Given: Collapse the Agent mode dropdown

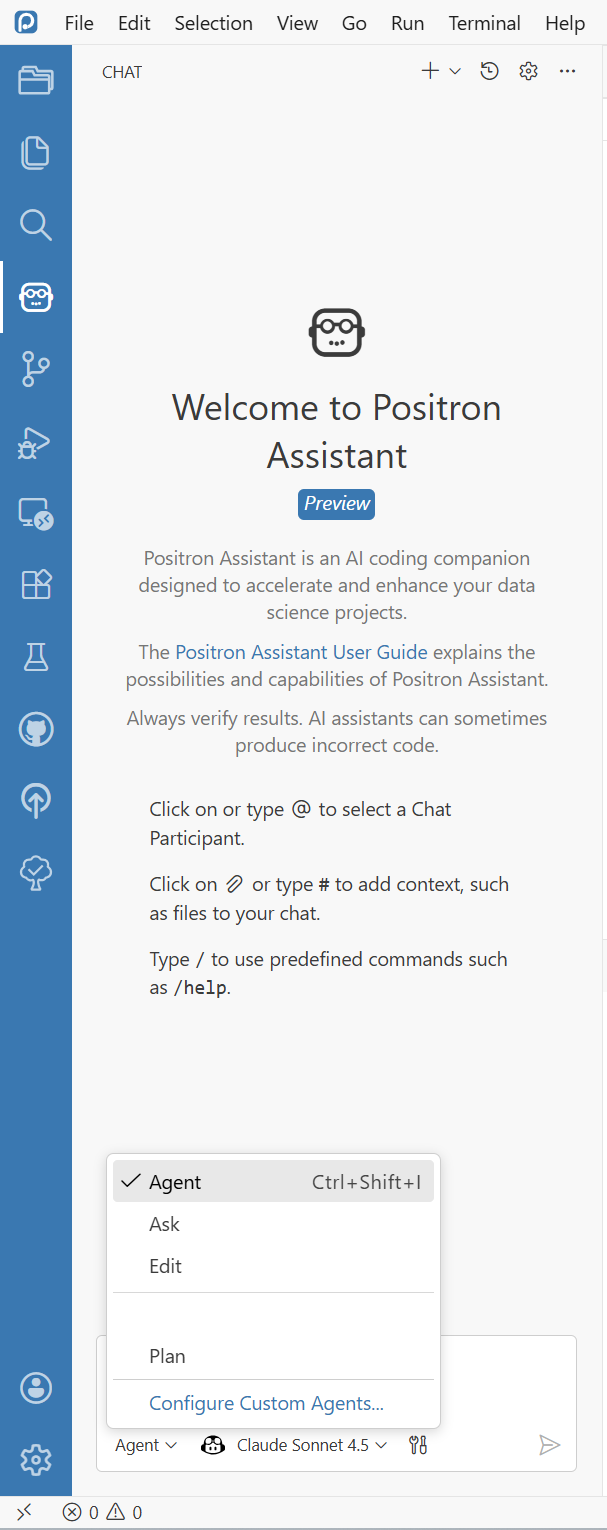Looking at the screenshot, I should point(146,1445).
